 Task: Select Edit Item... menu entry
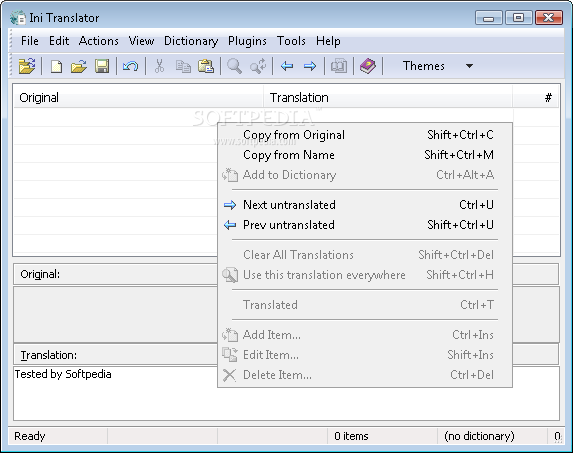(x=365, y=355)
